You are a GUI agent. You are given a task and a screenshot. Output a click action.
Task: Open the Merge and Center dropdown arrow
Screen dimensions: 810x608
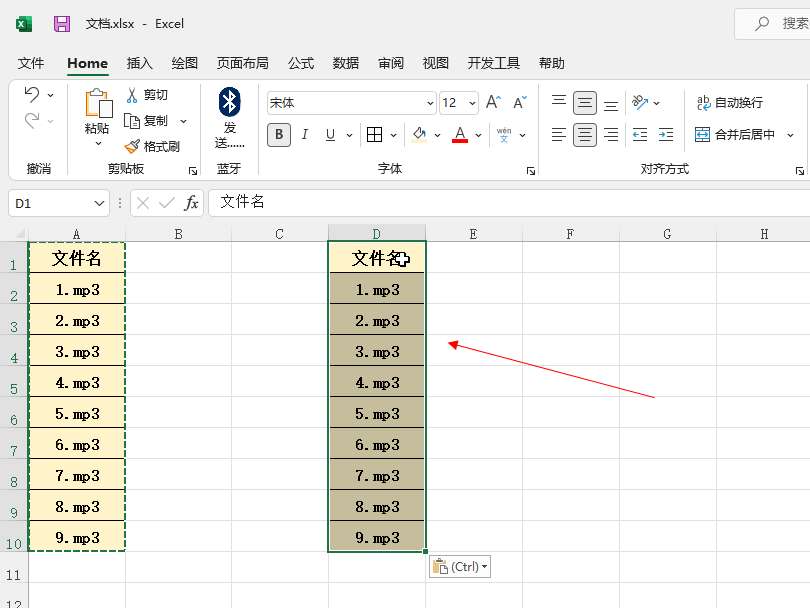point(790,135)
